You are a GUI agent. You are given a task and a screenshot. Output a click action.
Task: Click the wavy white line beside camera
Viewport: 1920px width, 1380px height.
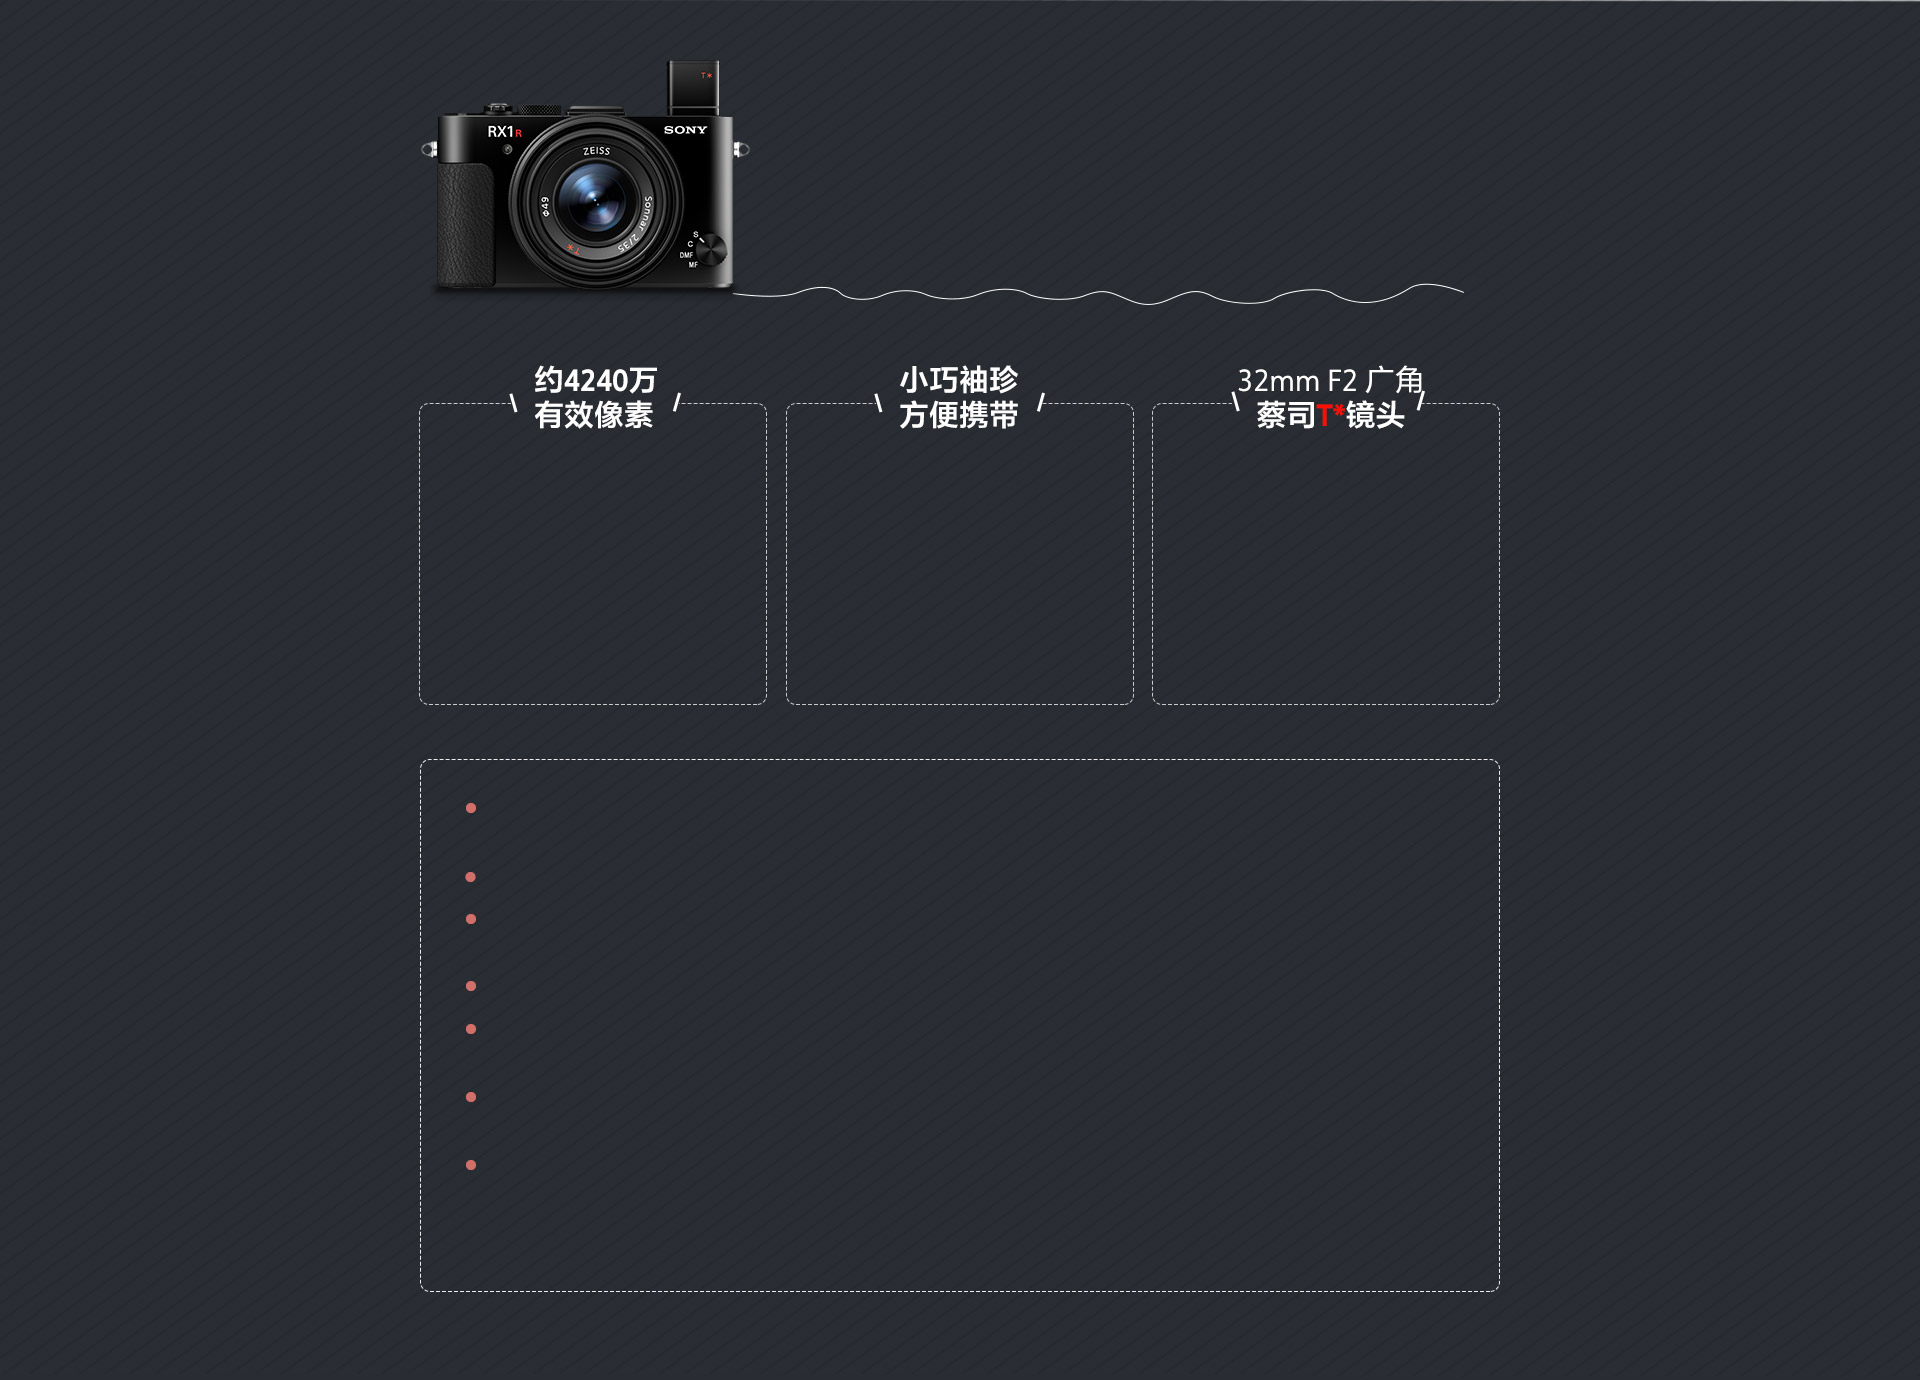pos(1098,294)
